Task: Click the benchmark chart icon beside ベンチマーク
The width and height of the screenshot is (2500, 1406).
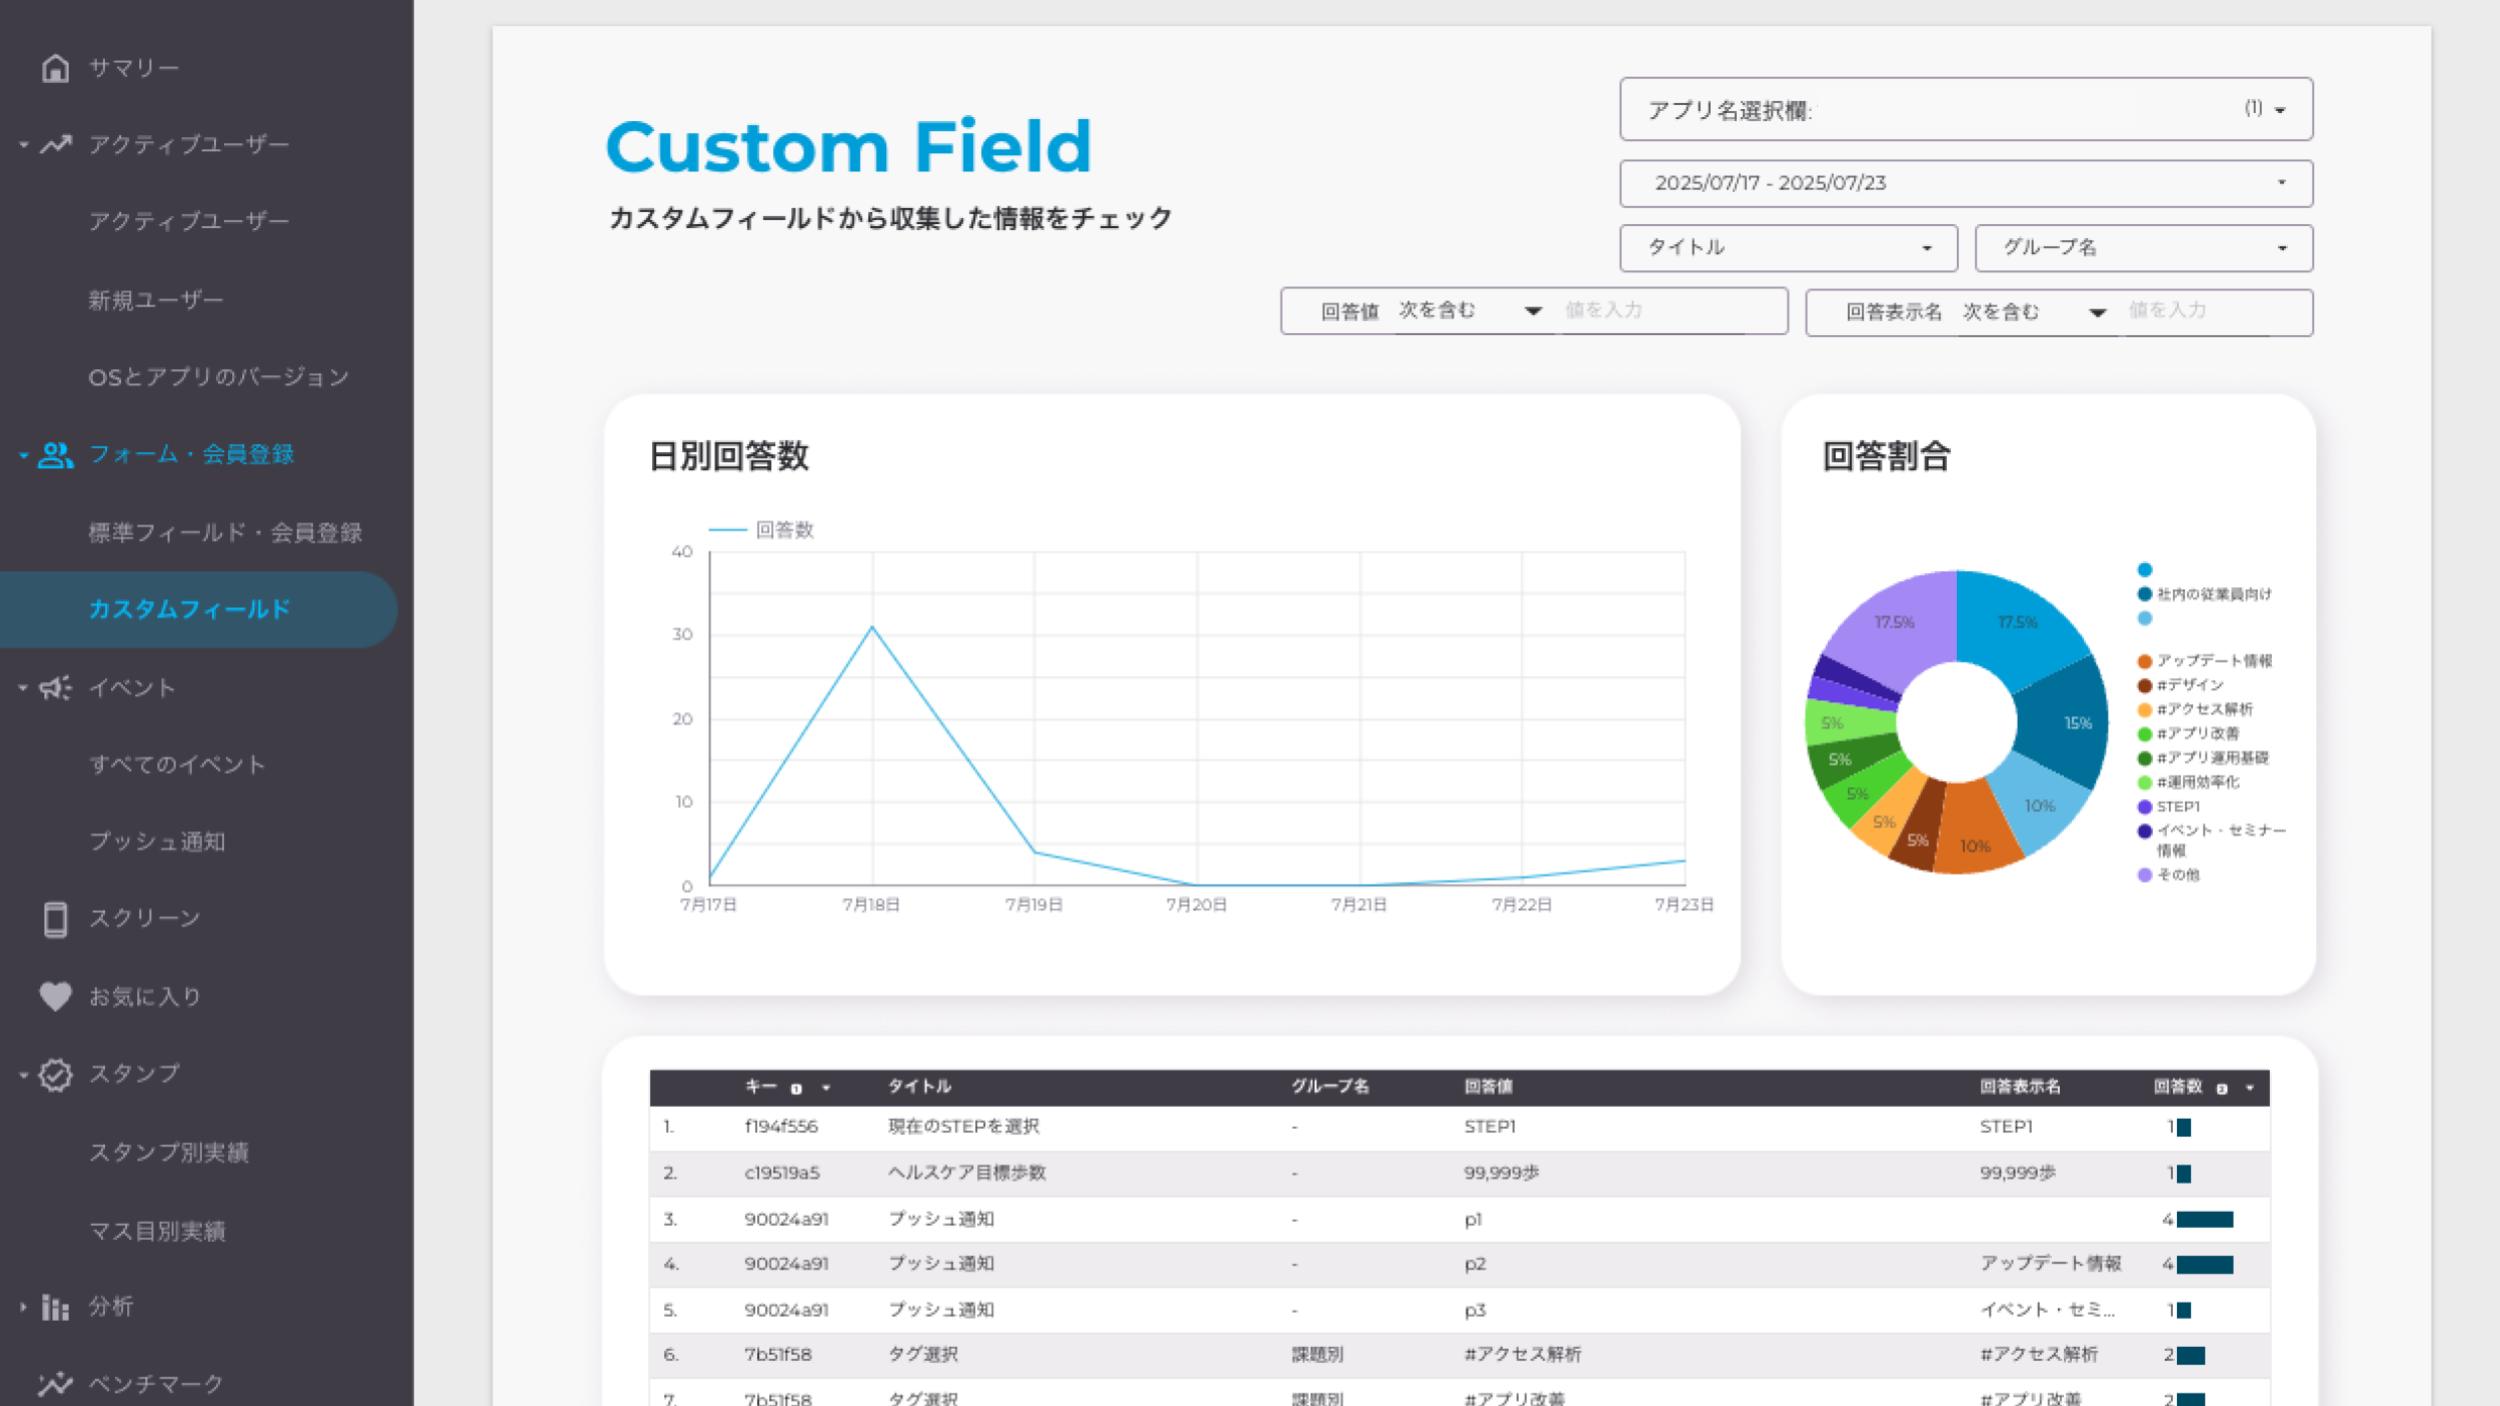Action: 56,1384
